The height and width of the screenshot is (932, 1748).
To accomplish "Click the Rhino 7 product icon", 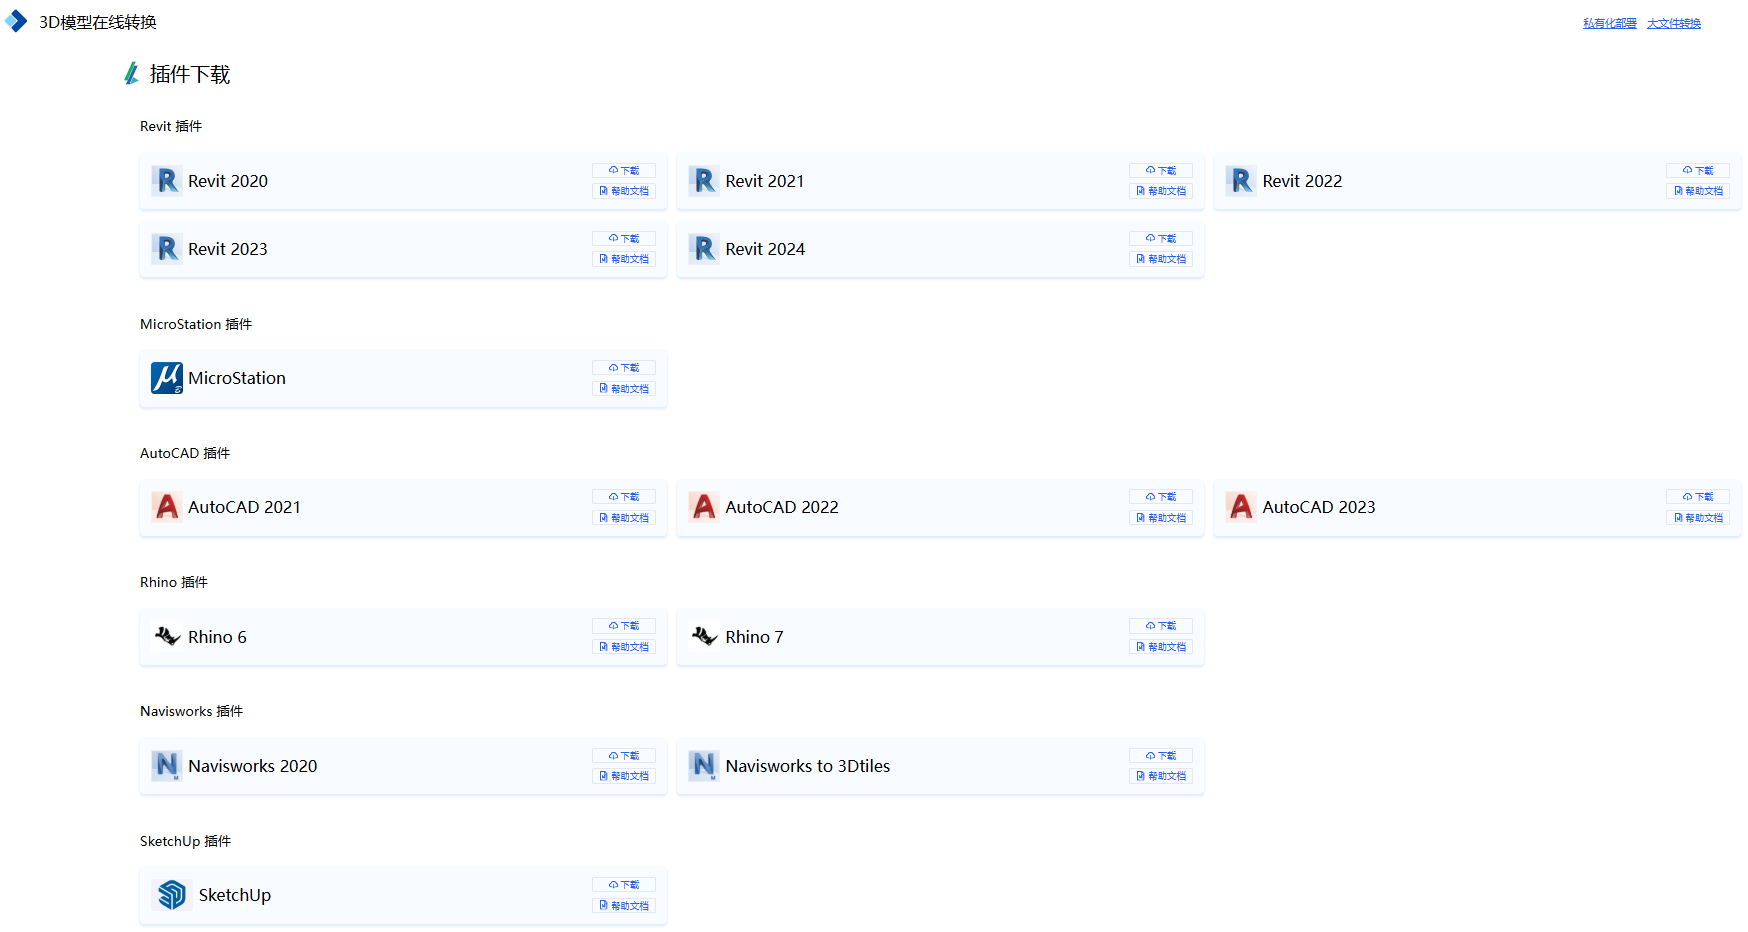I will coord(704,636).
